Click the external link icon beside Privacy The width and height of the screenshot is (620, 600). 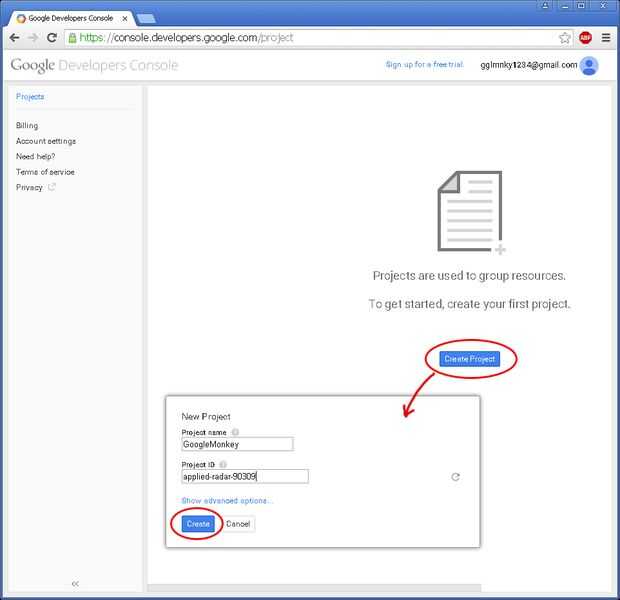click(x=51, y=187)
